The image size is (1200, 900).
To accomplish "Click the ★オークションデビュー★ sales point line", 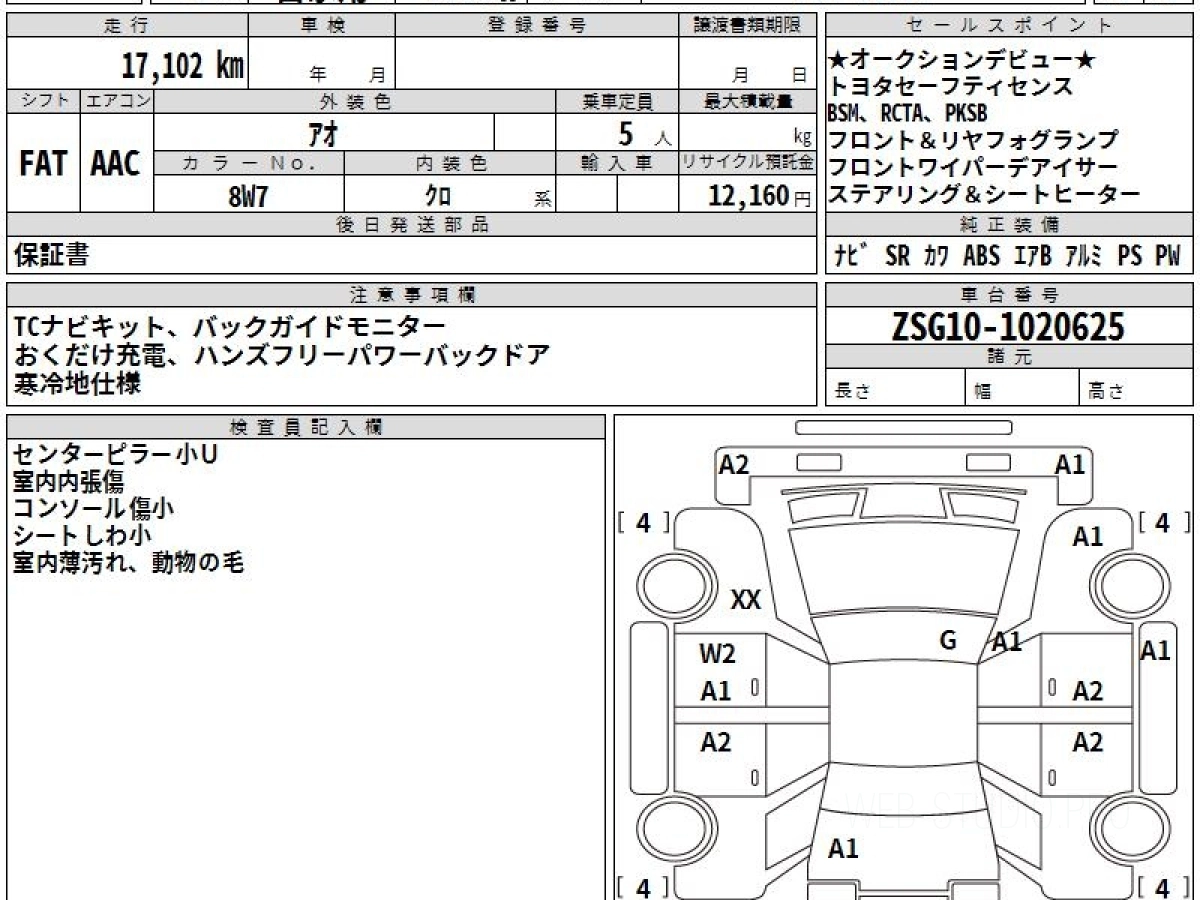I will coord(962,61).
